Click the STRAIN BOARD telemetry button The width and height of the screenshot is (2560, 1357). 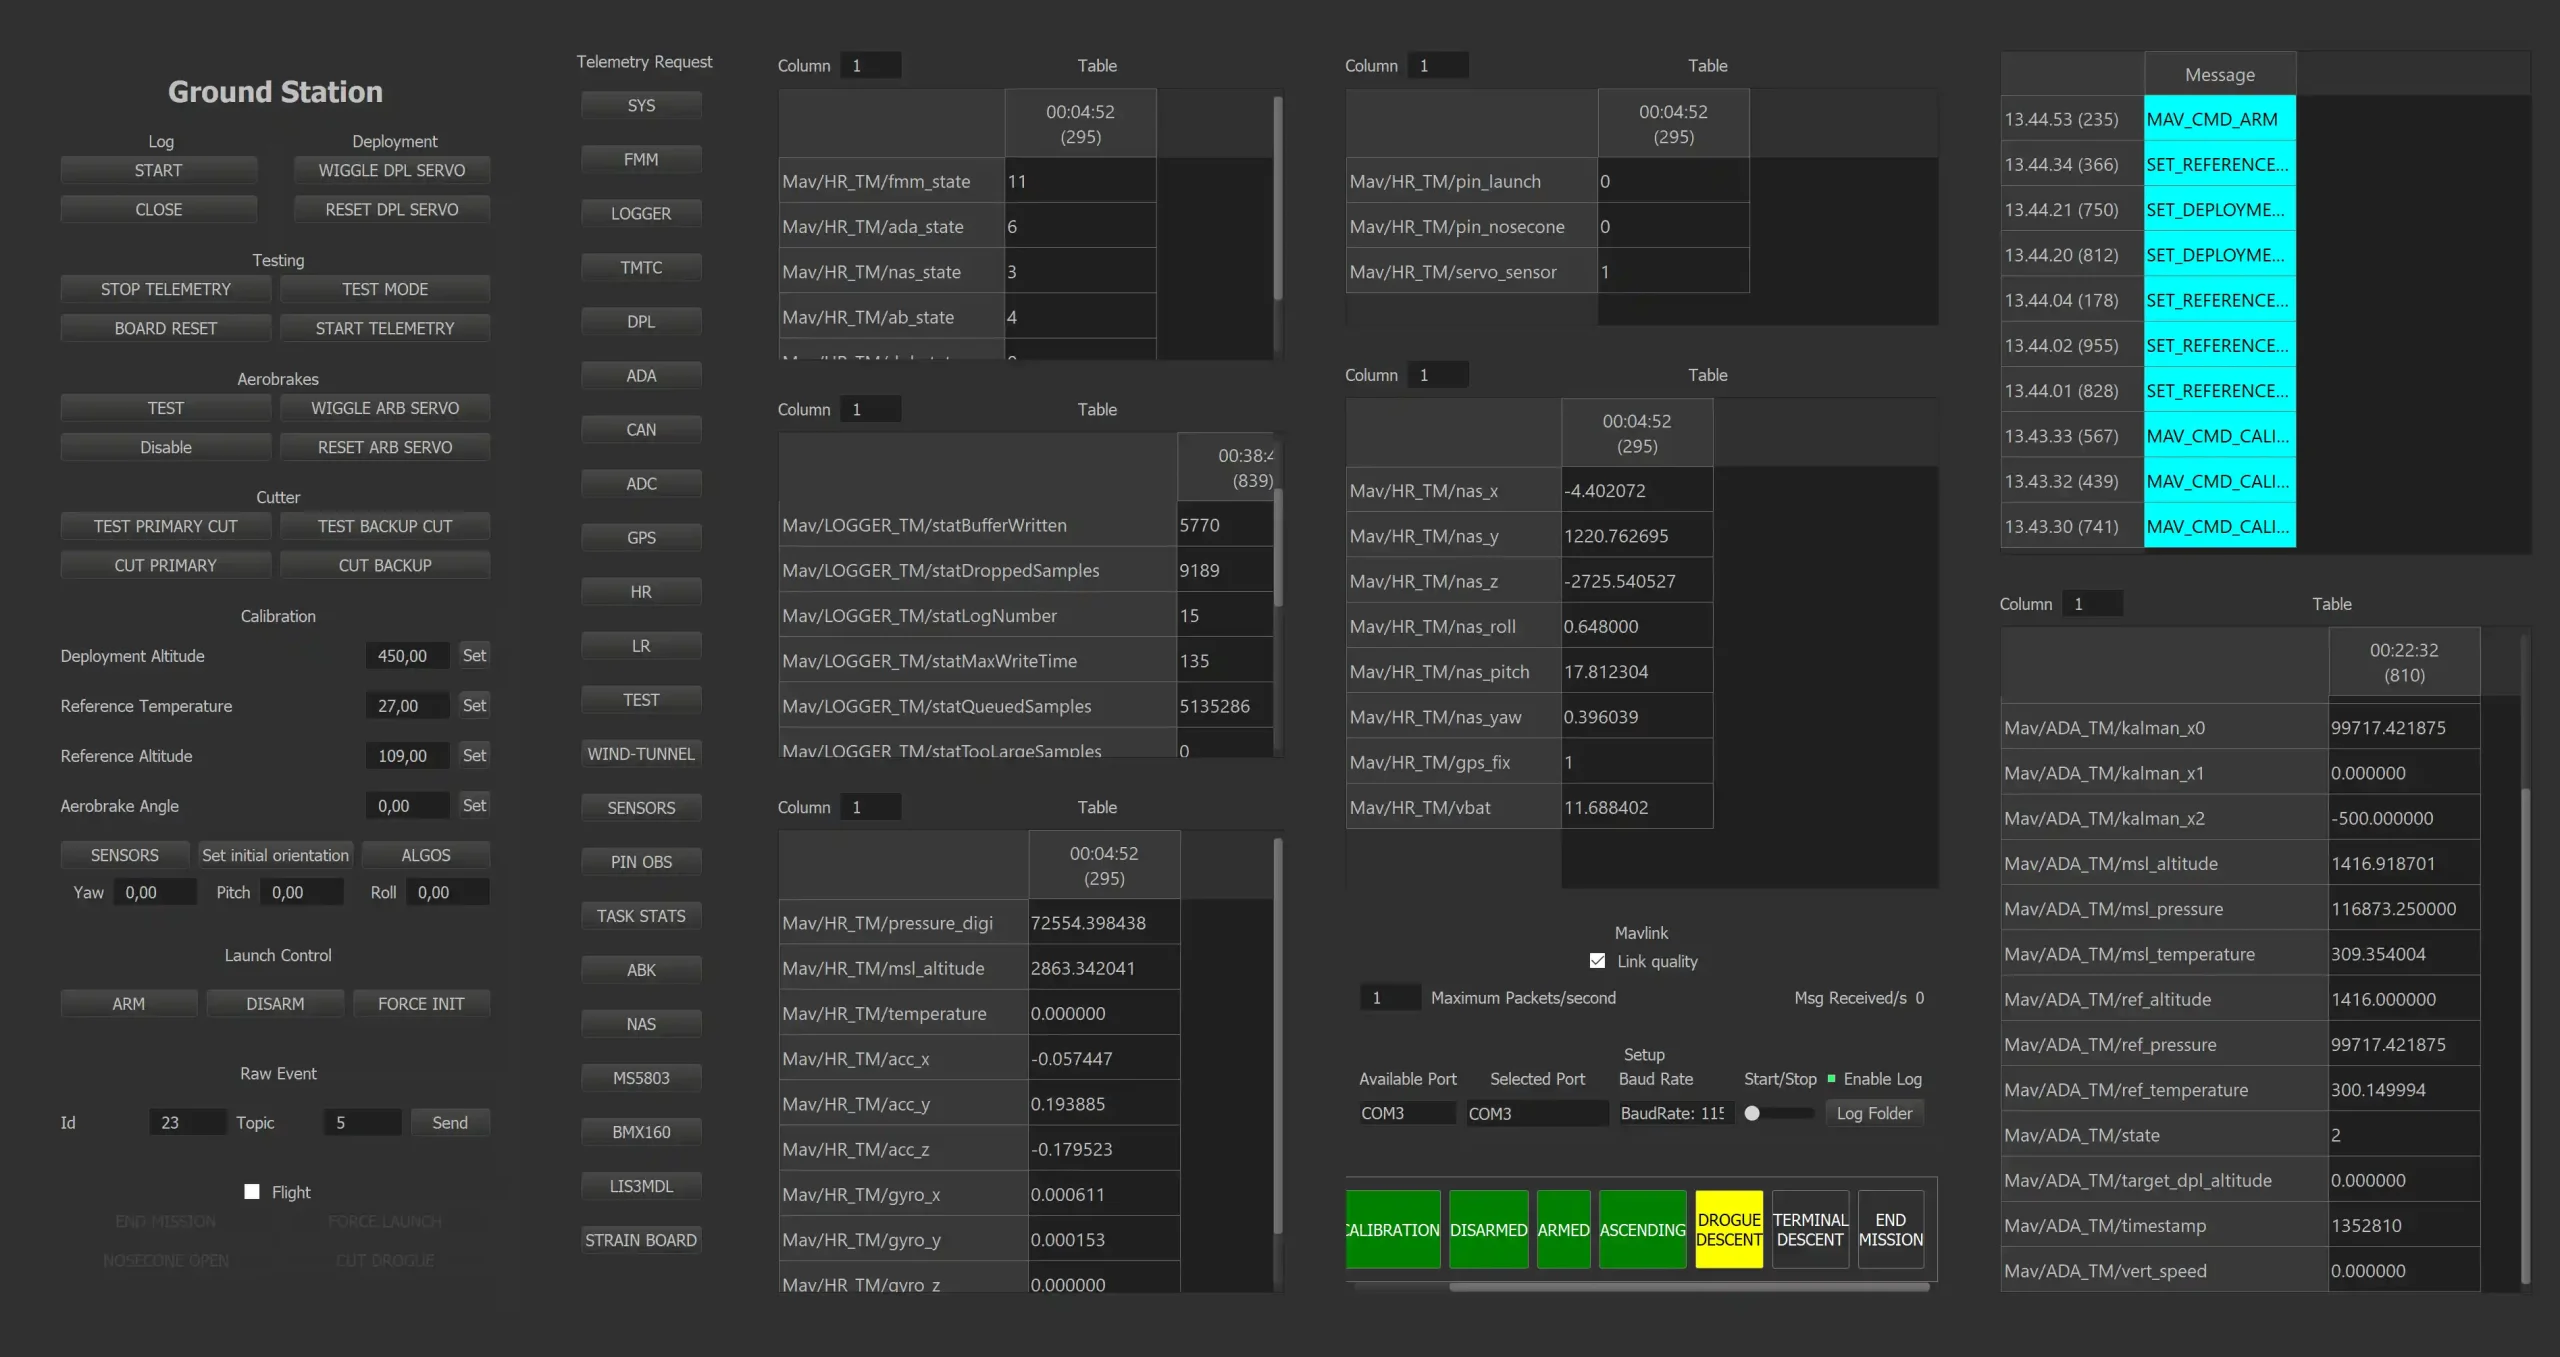click(x=641, y=1240)
